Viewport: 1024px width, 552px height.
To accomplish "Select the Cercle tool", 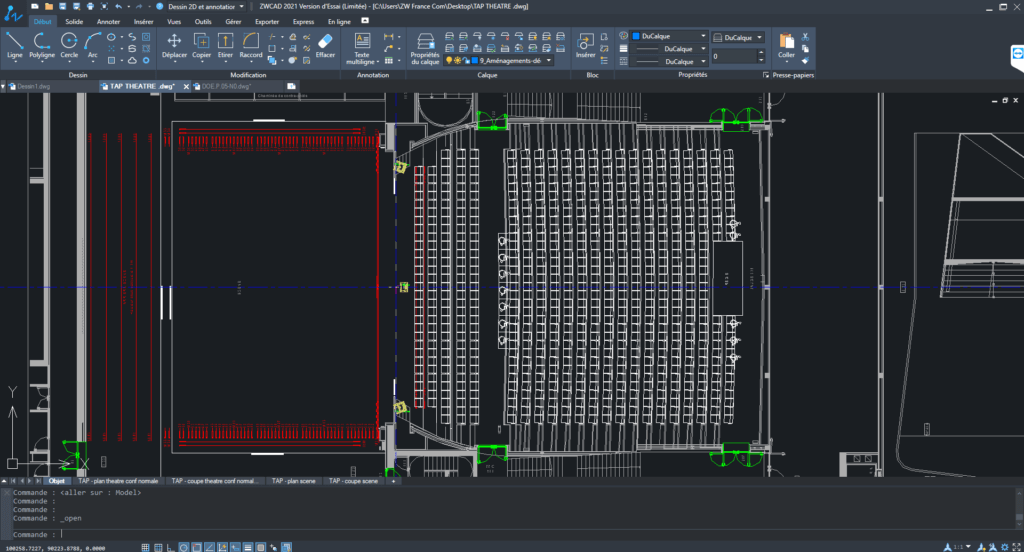I will click(x=69, y=46).
